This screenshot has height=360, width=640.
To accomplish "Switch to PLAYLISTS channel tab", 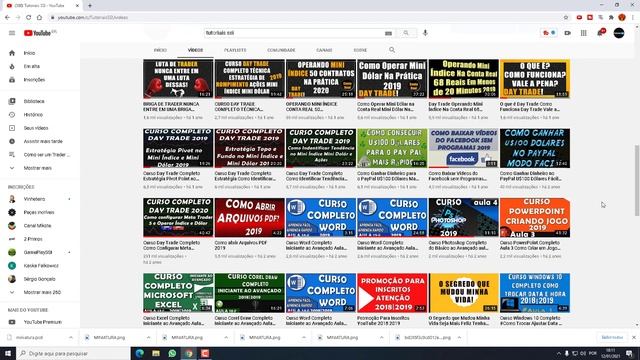I will click(235, 50).
